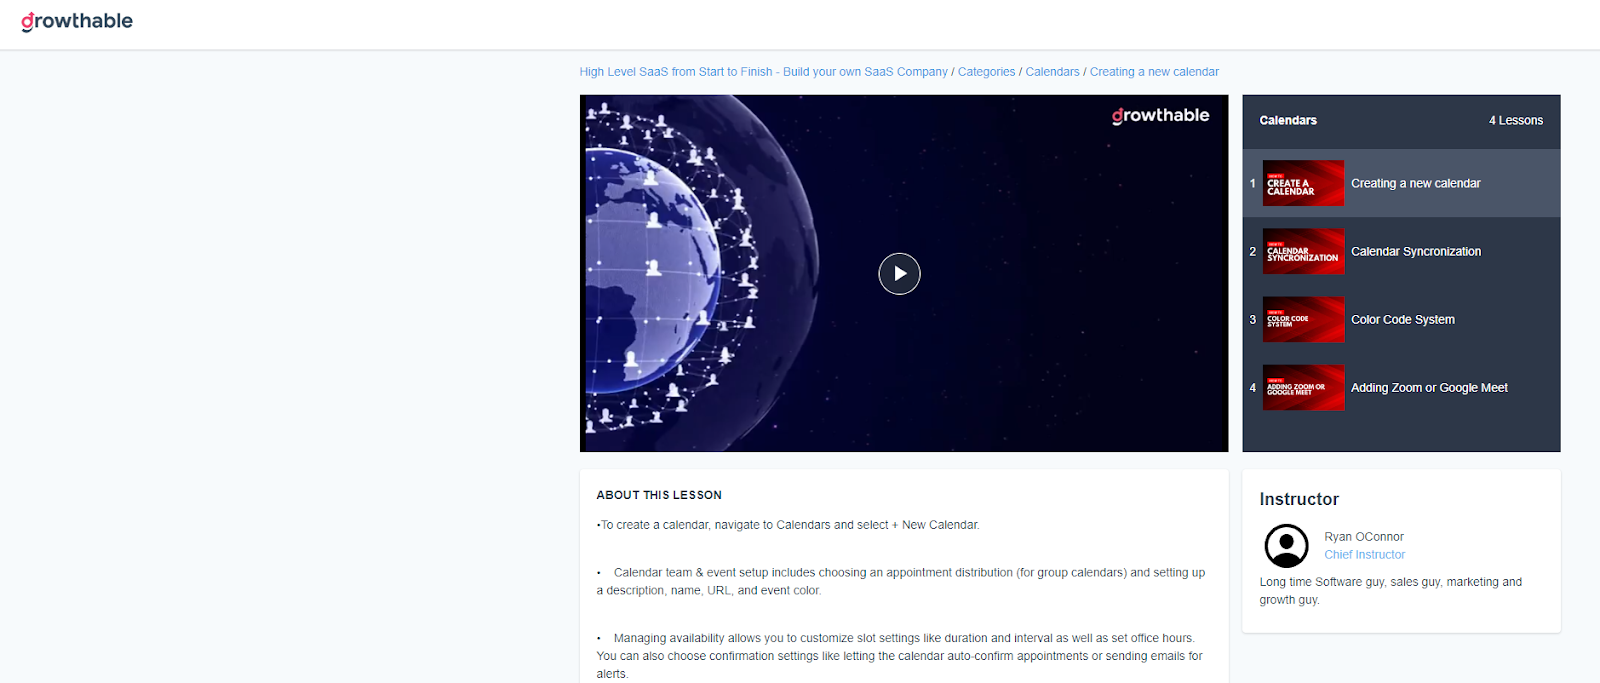Open the High Level SaaS course breadcrumb
Image resolution: width=1600 pixels, height=683 pixels.
tap(763, 72)
